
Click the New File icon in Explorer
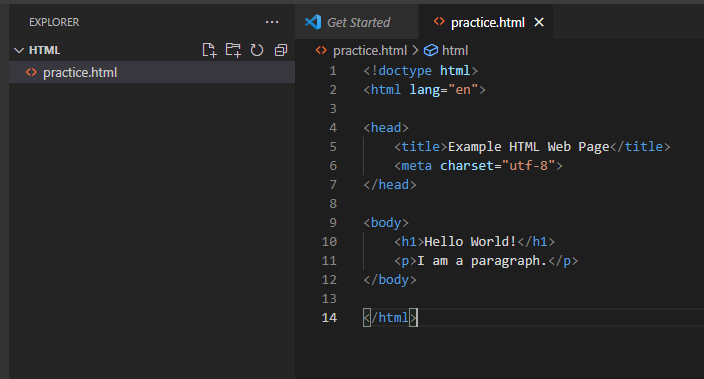click(209, 50)
